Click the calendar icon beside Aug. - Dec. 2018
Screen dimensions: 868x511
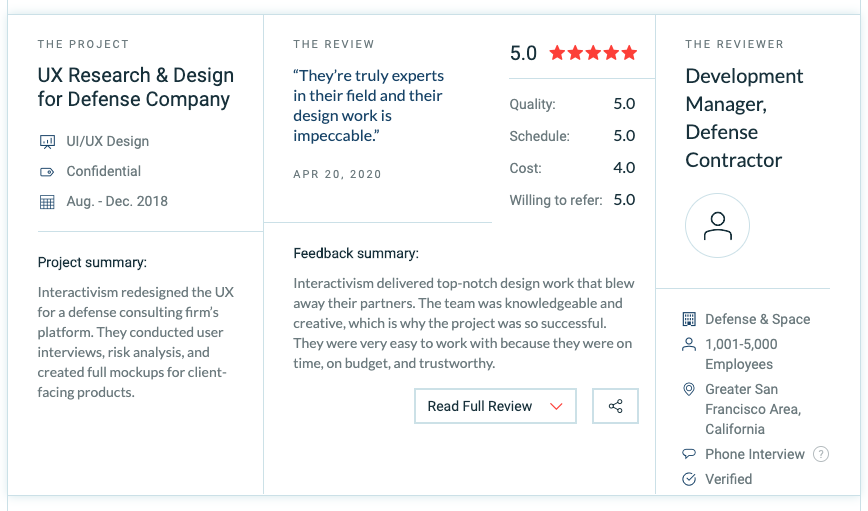tap(47, 202)
